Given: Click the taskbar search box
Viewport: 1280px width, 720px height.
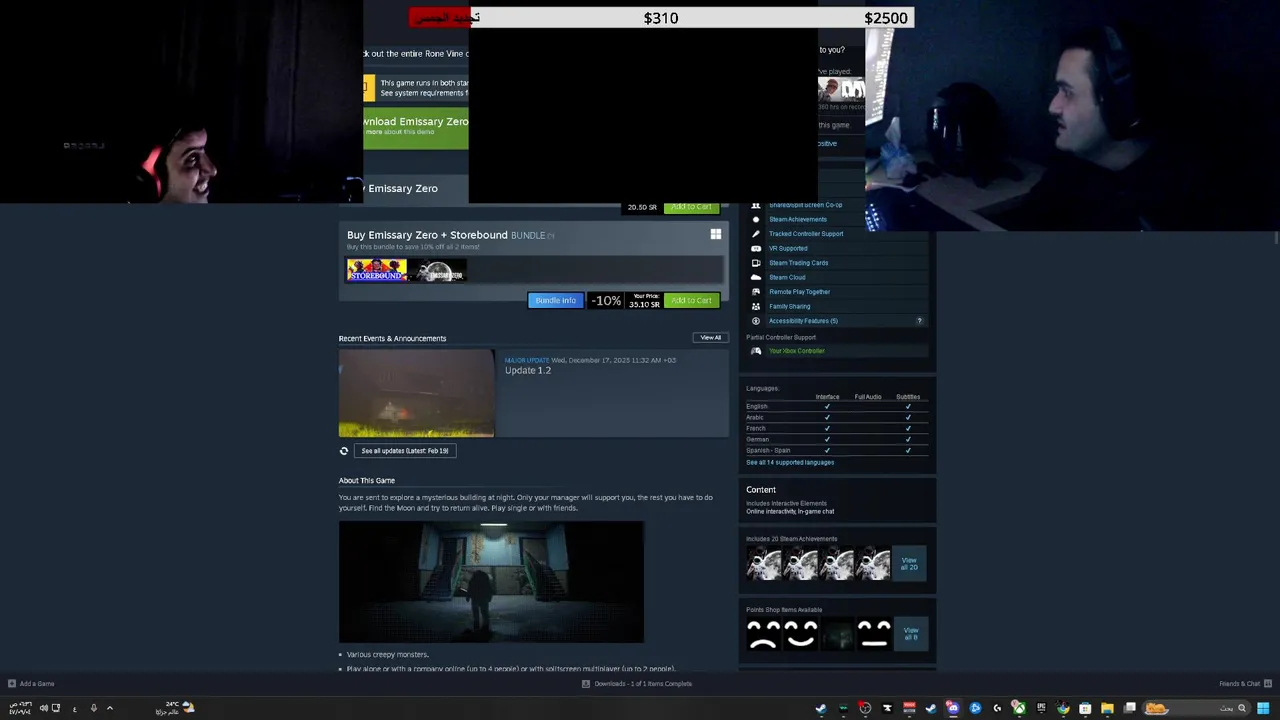Looking at the screenshot, I should 1195,708.
